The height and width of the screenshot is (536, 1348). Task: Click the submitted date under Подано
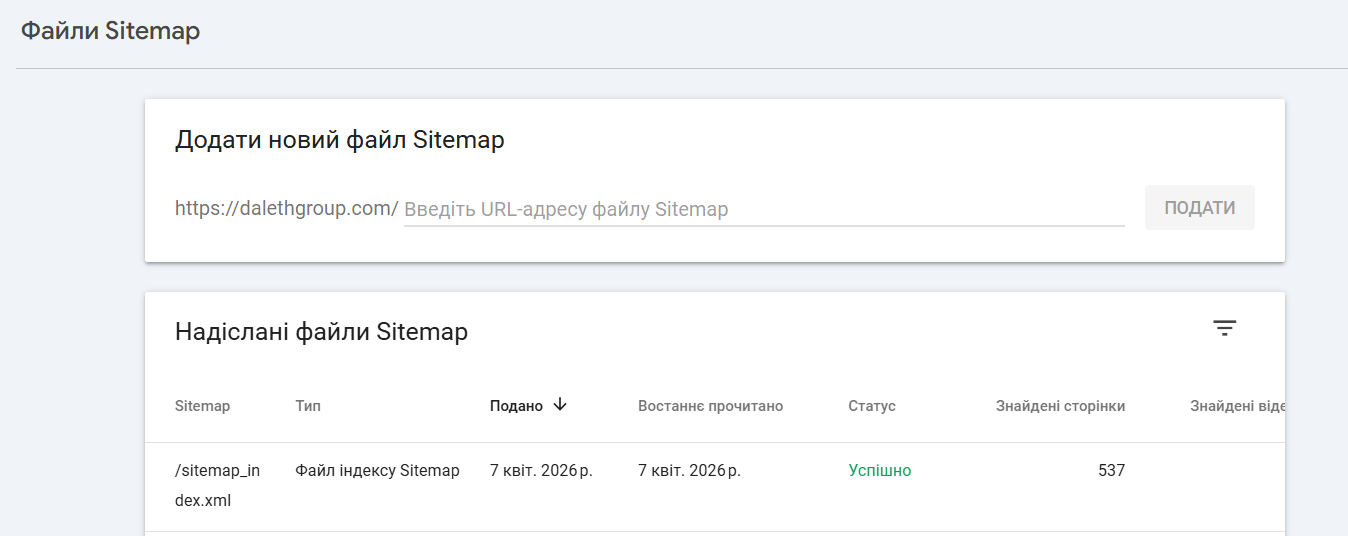click(541, 470)
